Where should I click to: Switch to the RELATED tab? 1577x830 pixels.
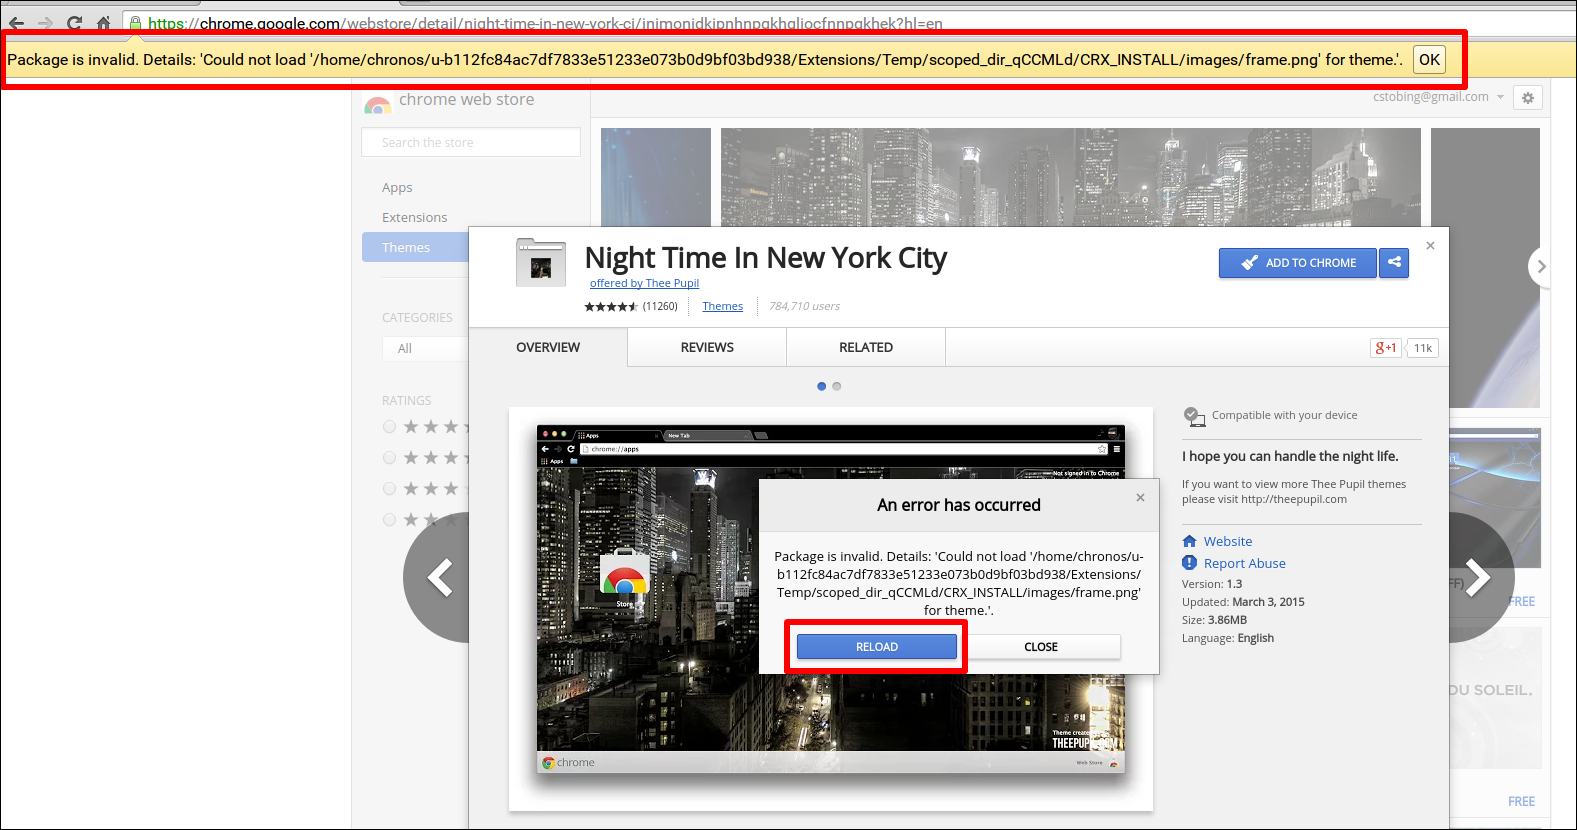tap(866, 348)
